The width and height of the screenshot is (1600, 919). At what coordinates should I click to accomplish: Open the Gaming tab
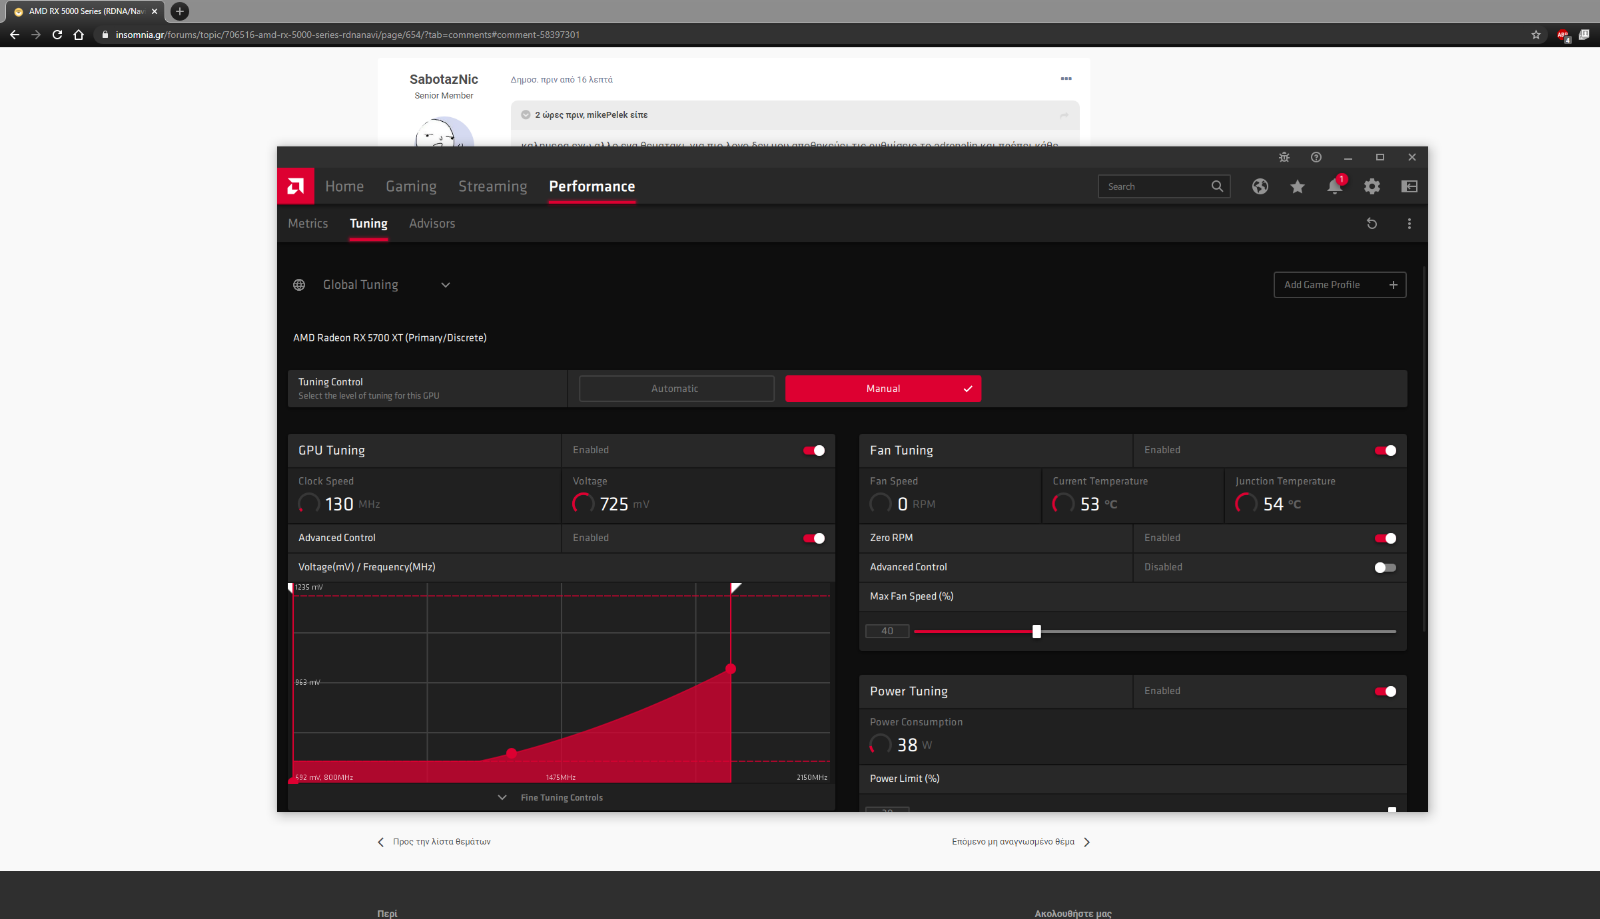tap(411, 187)
